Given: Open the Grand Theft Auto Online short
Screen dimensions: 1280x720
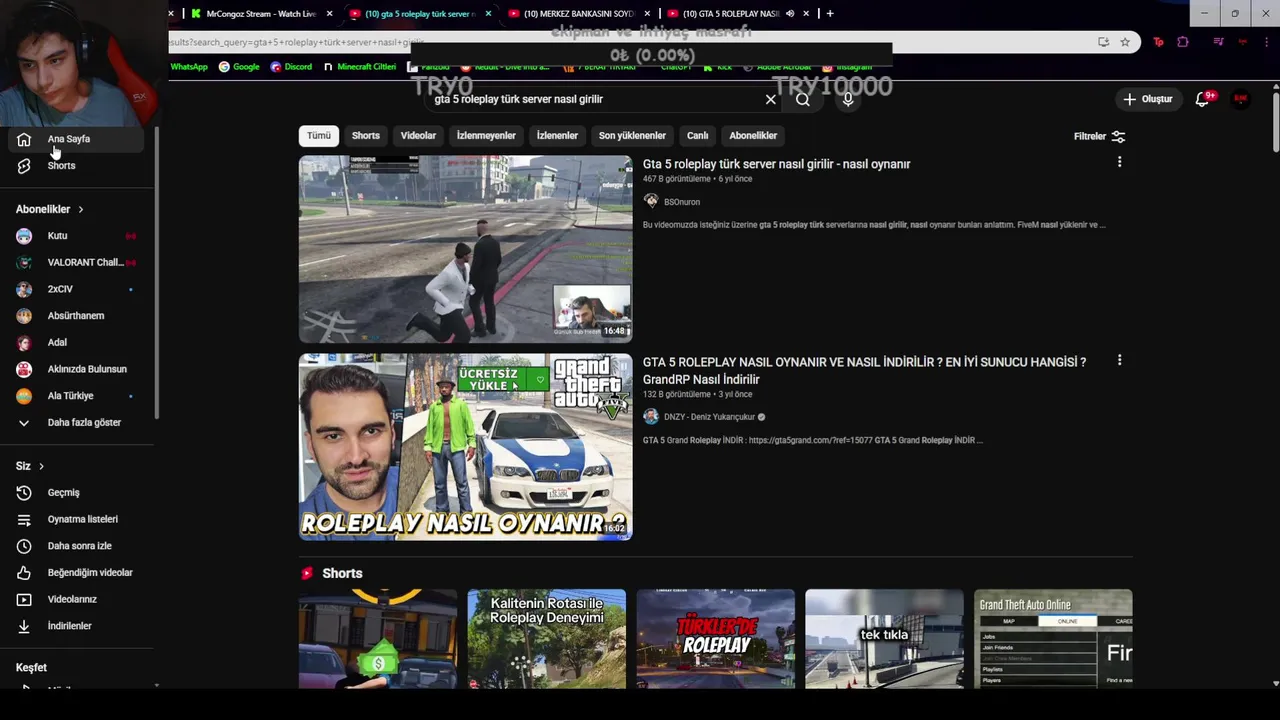Looking at the screenshot, I should [x=1053, y=639].
